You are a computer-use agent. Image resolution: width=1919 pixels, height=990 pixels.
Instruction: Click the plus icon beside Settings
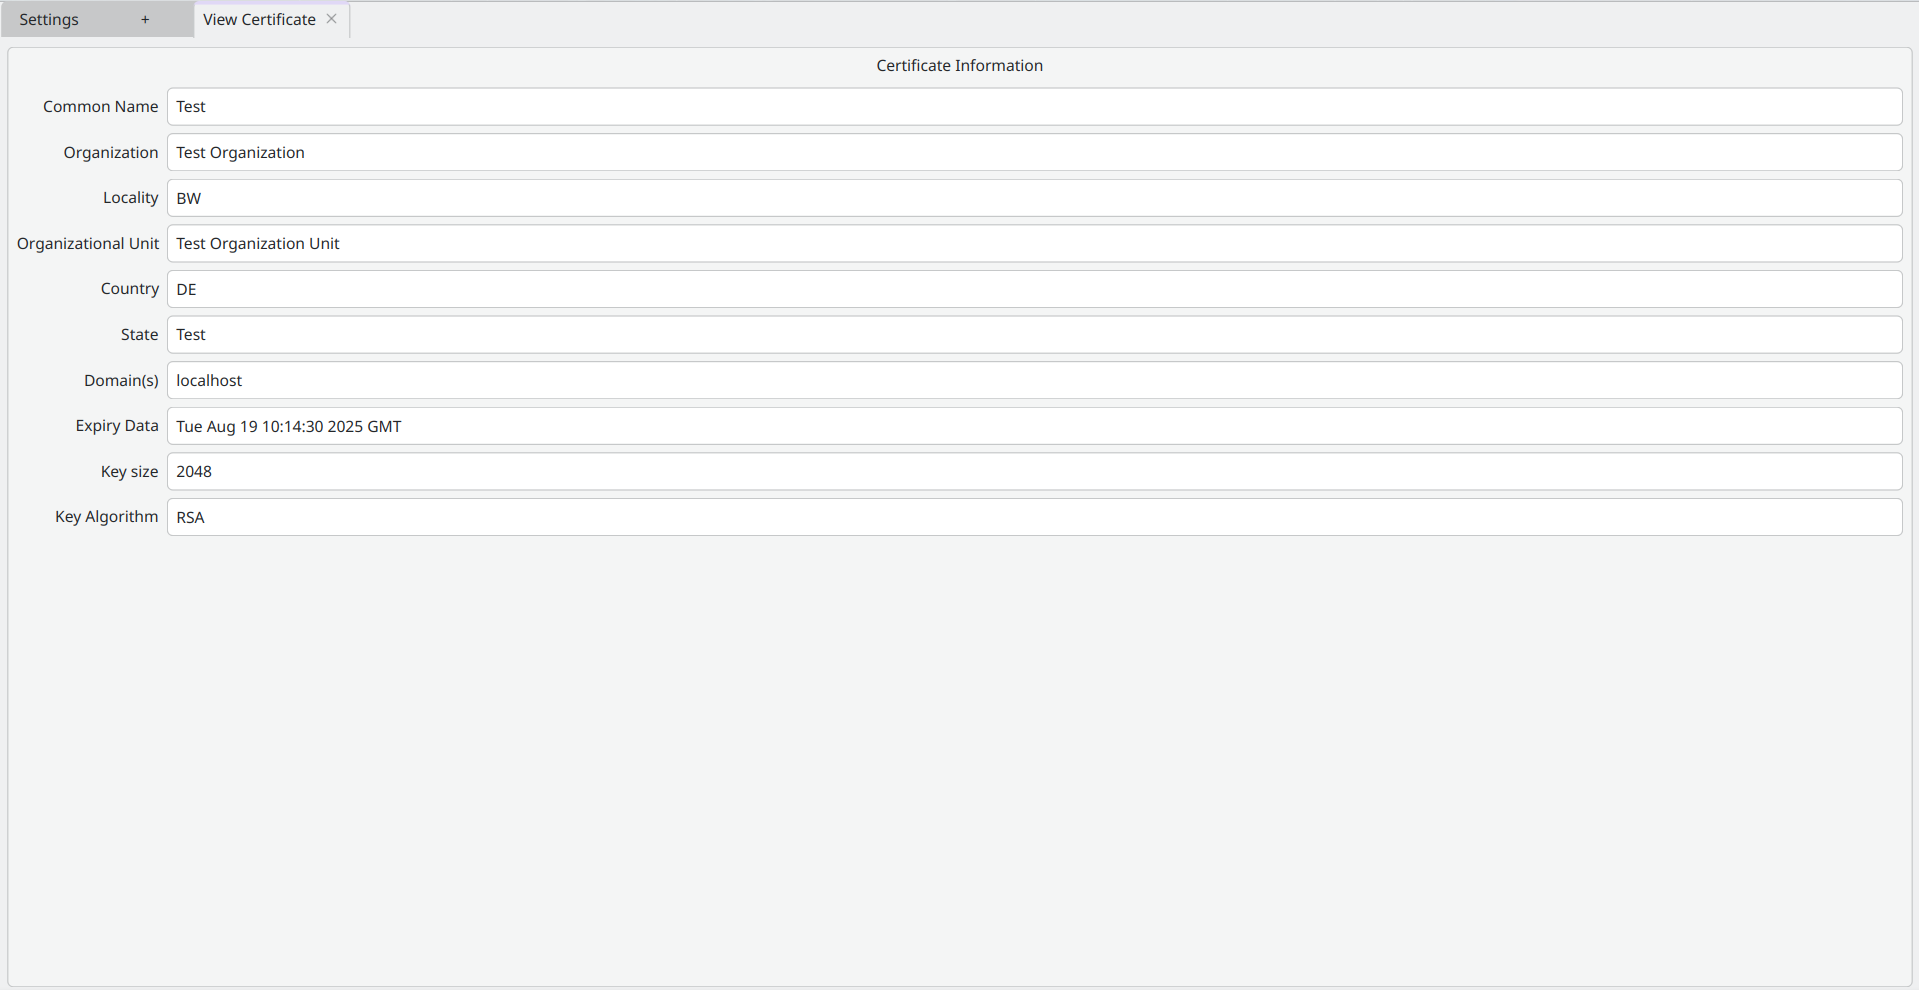[145, 20]
